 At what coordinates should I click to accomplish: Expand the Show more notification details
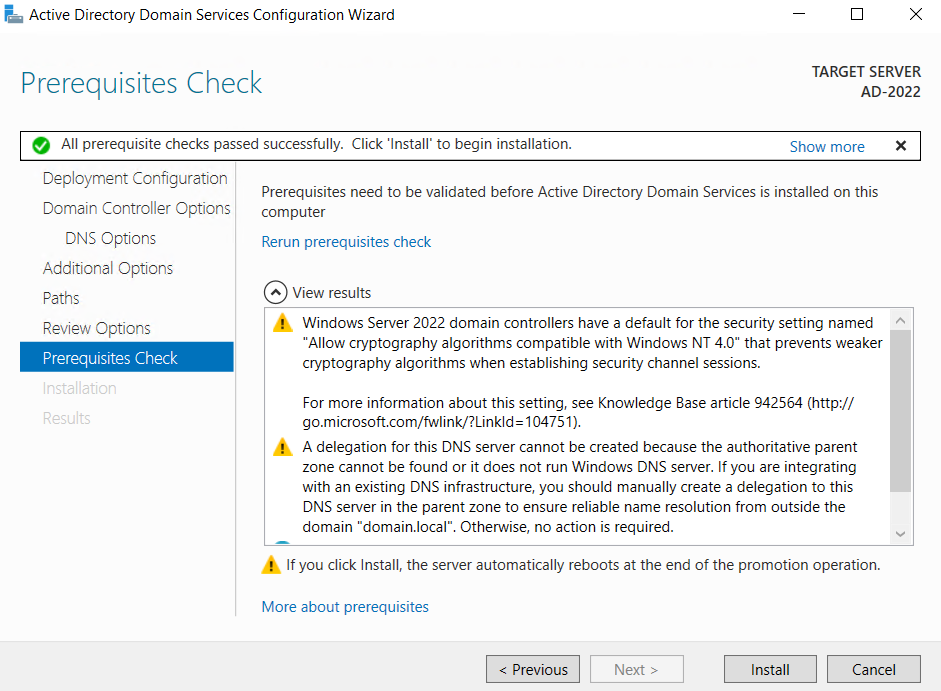tap(826, 146)
